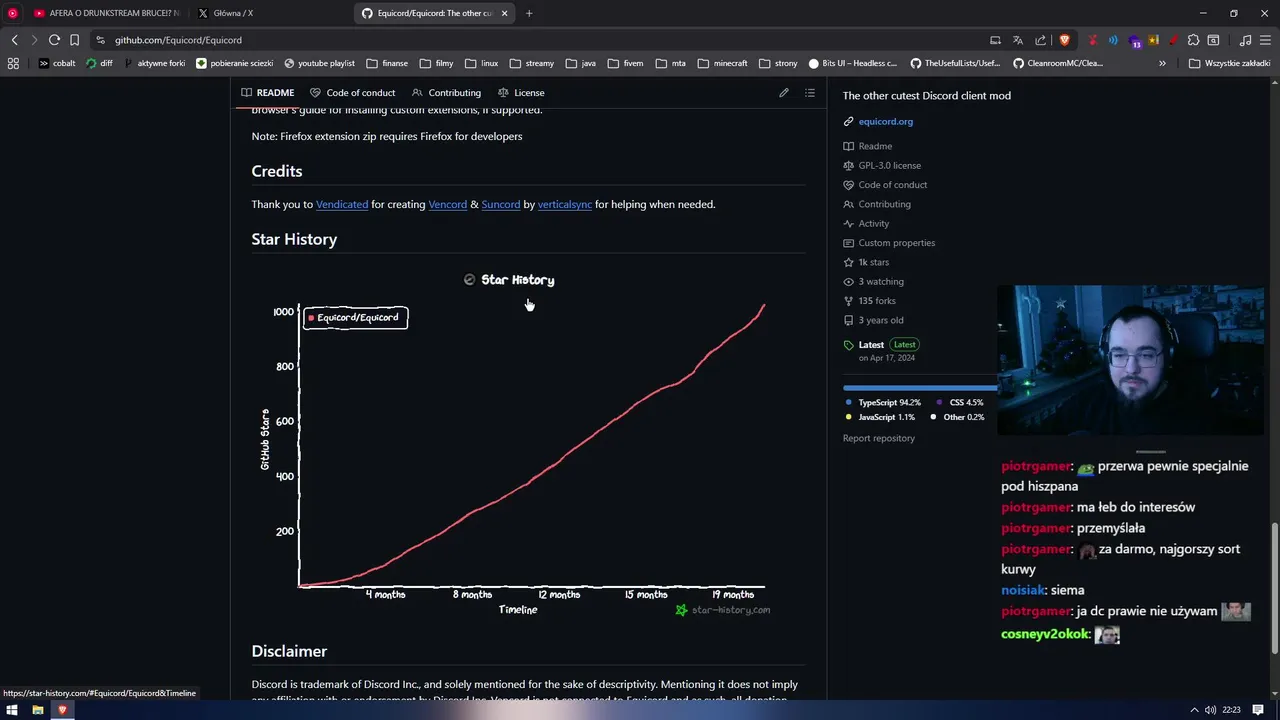Select the README tab

coord(268,92)
